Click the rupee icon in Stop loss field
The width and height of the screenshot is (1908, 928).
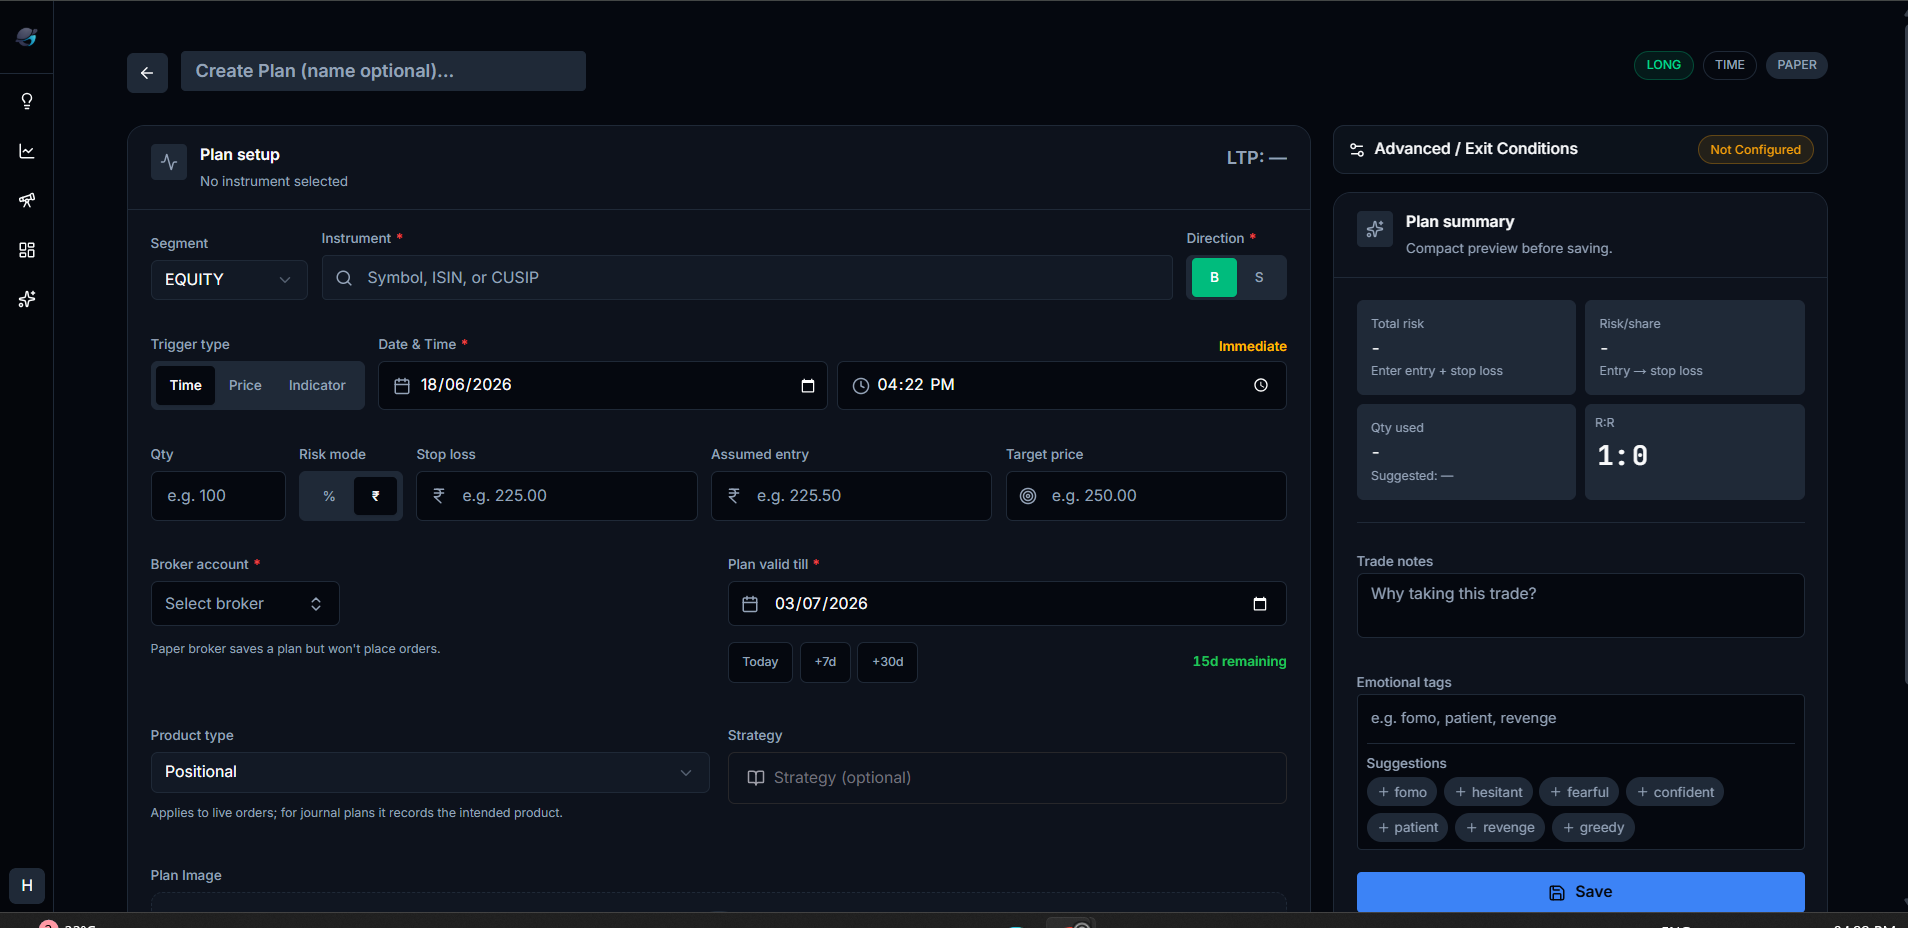coord(439,495)
